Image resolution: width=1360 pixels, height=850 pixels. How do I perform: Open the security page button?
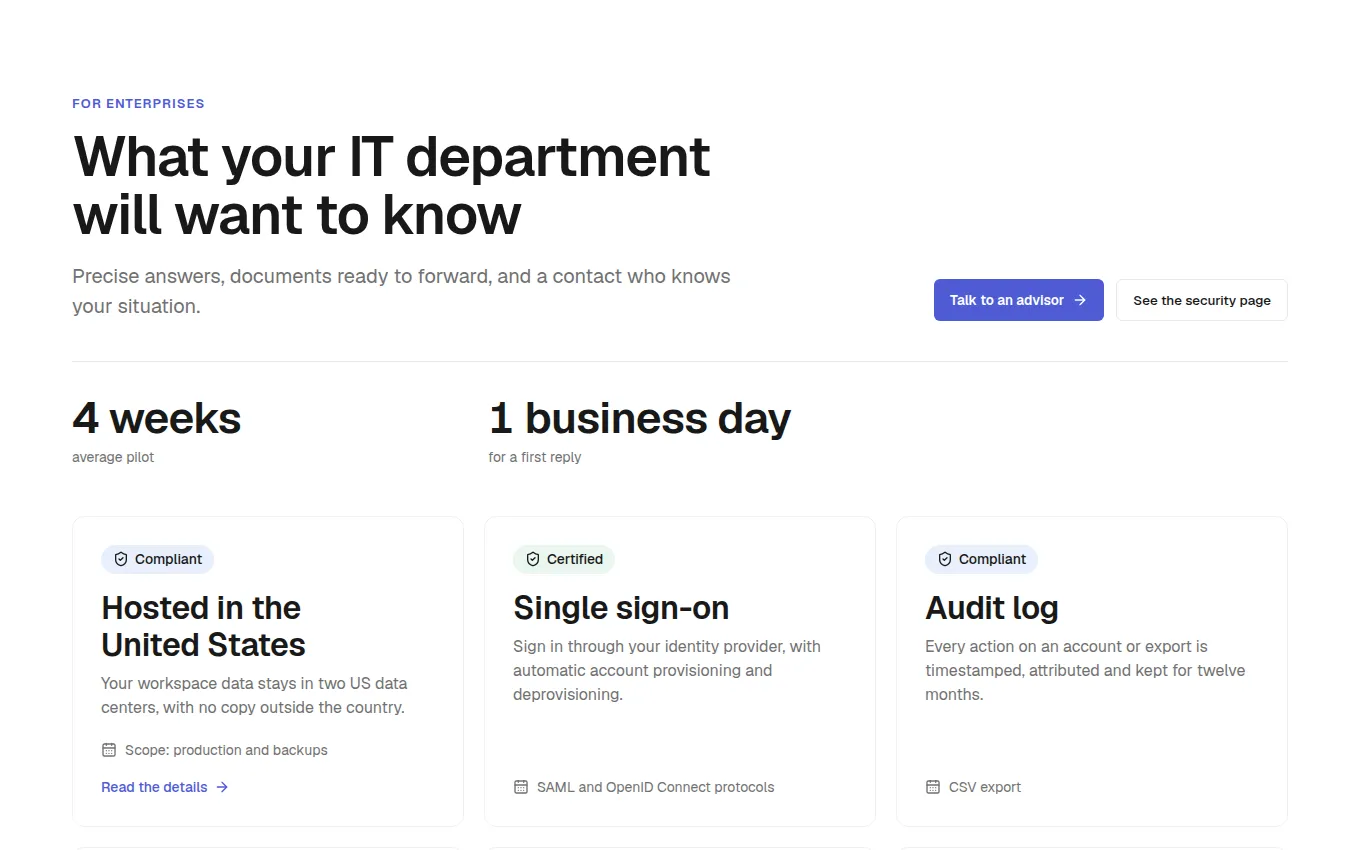pyautogui.click(x=1202, y=300)
